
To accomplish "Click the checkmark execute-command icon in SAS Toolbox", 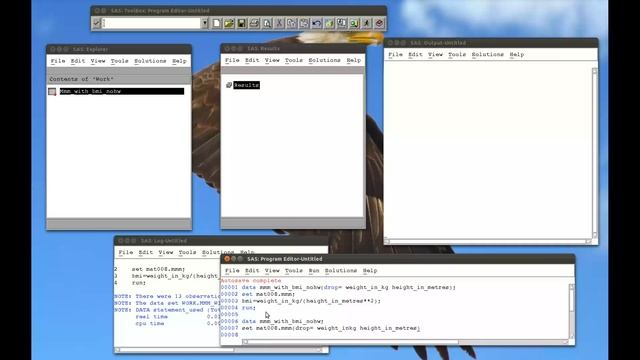I will tap(96, 23).
